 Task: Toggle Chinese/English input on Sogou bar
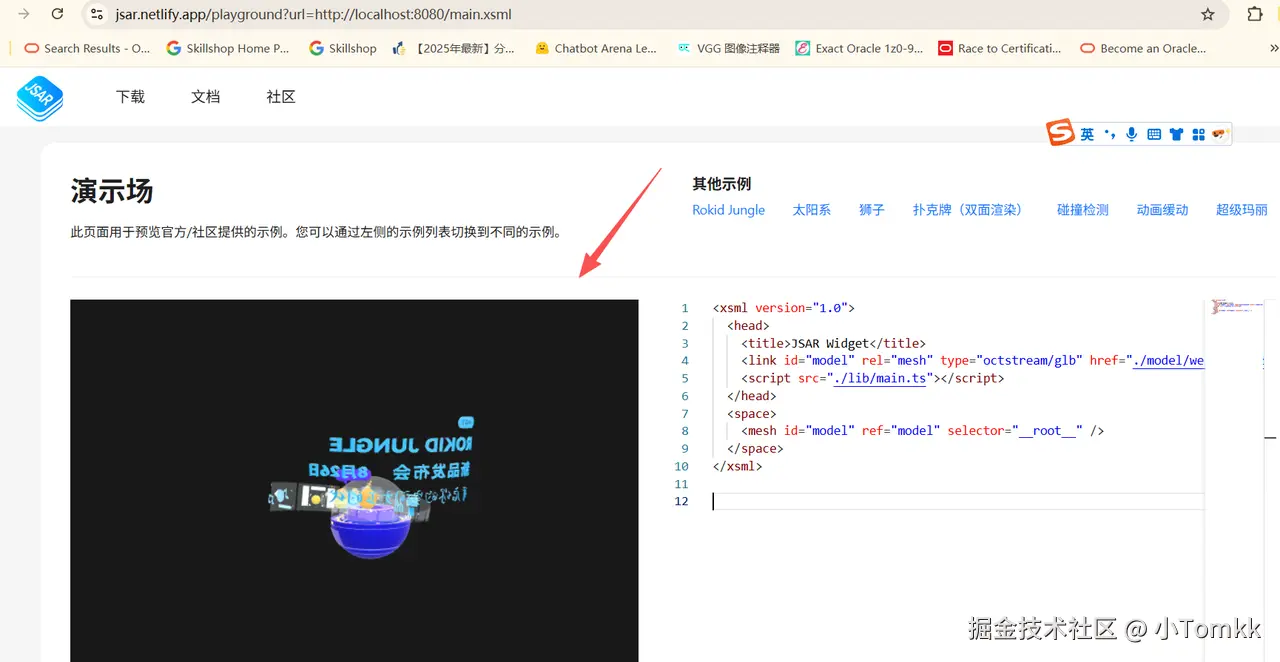coord(1087,133)
